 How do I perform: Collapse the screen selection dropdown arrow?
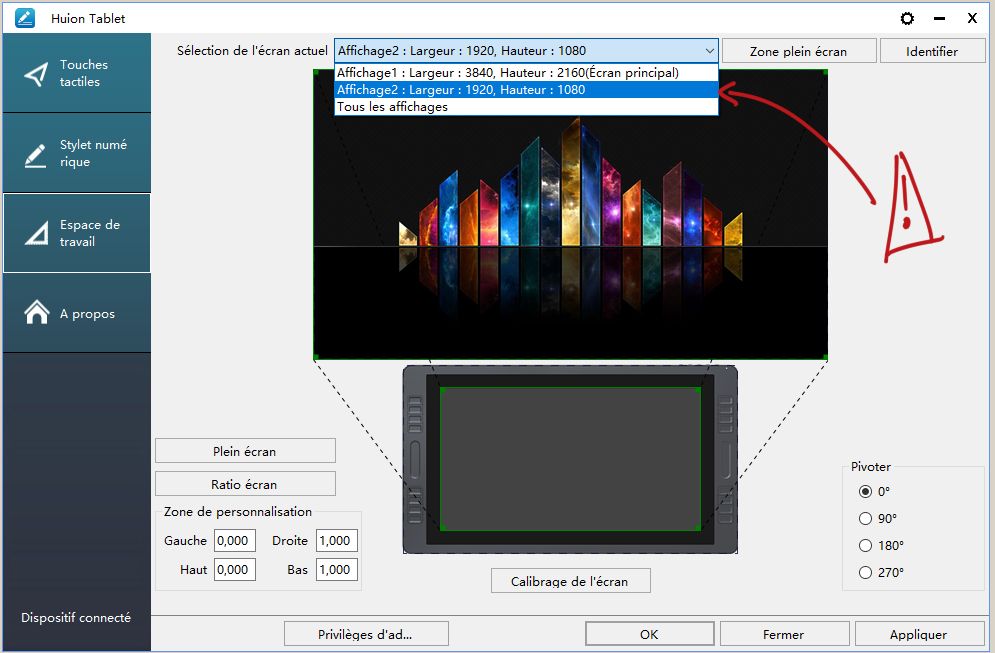coord(709,51)
